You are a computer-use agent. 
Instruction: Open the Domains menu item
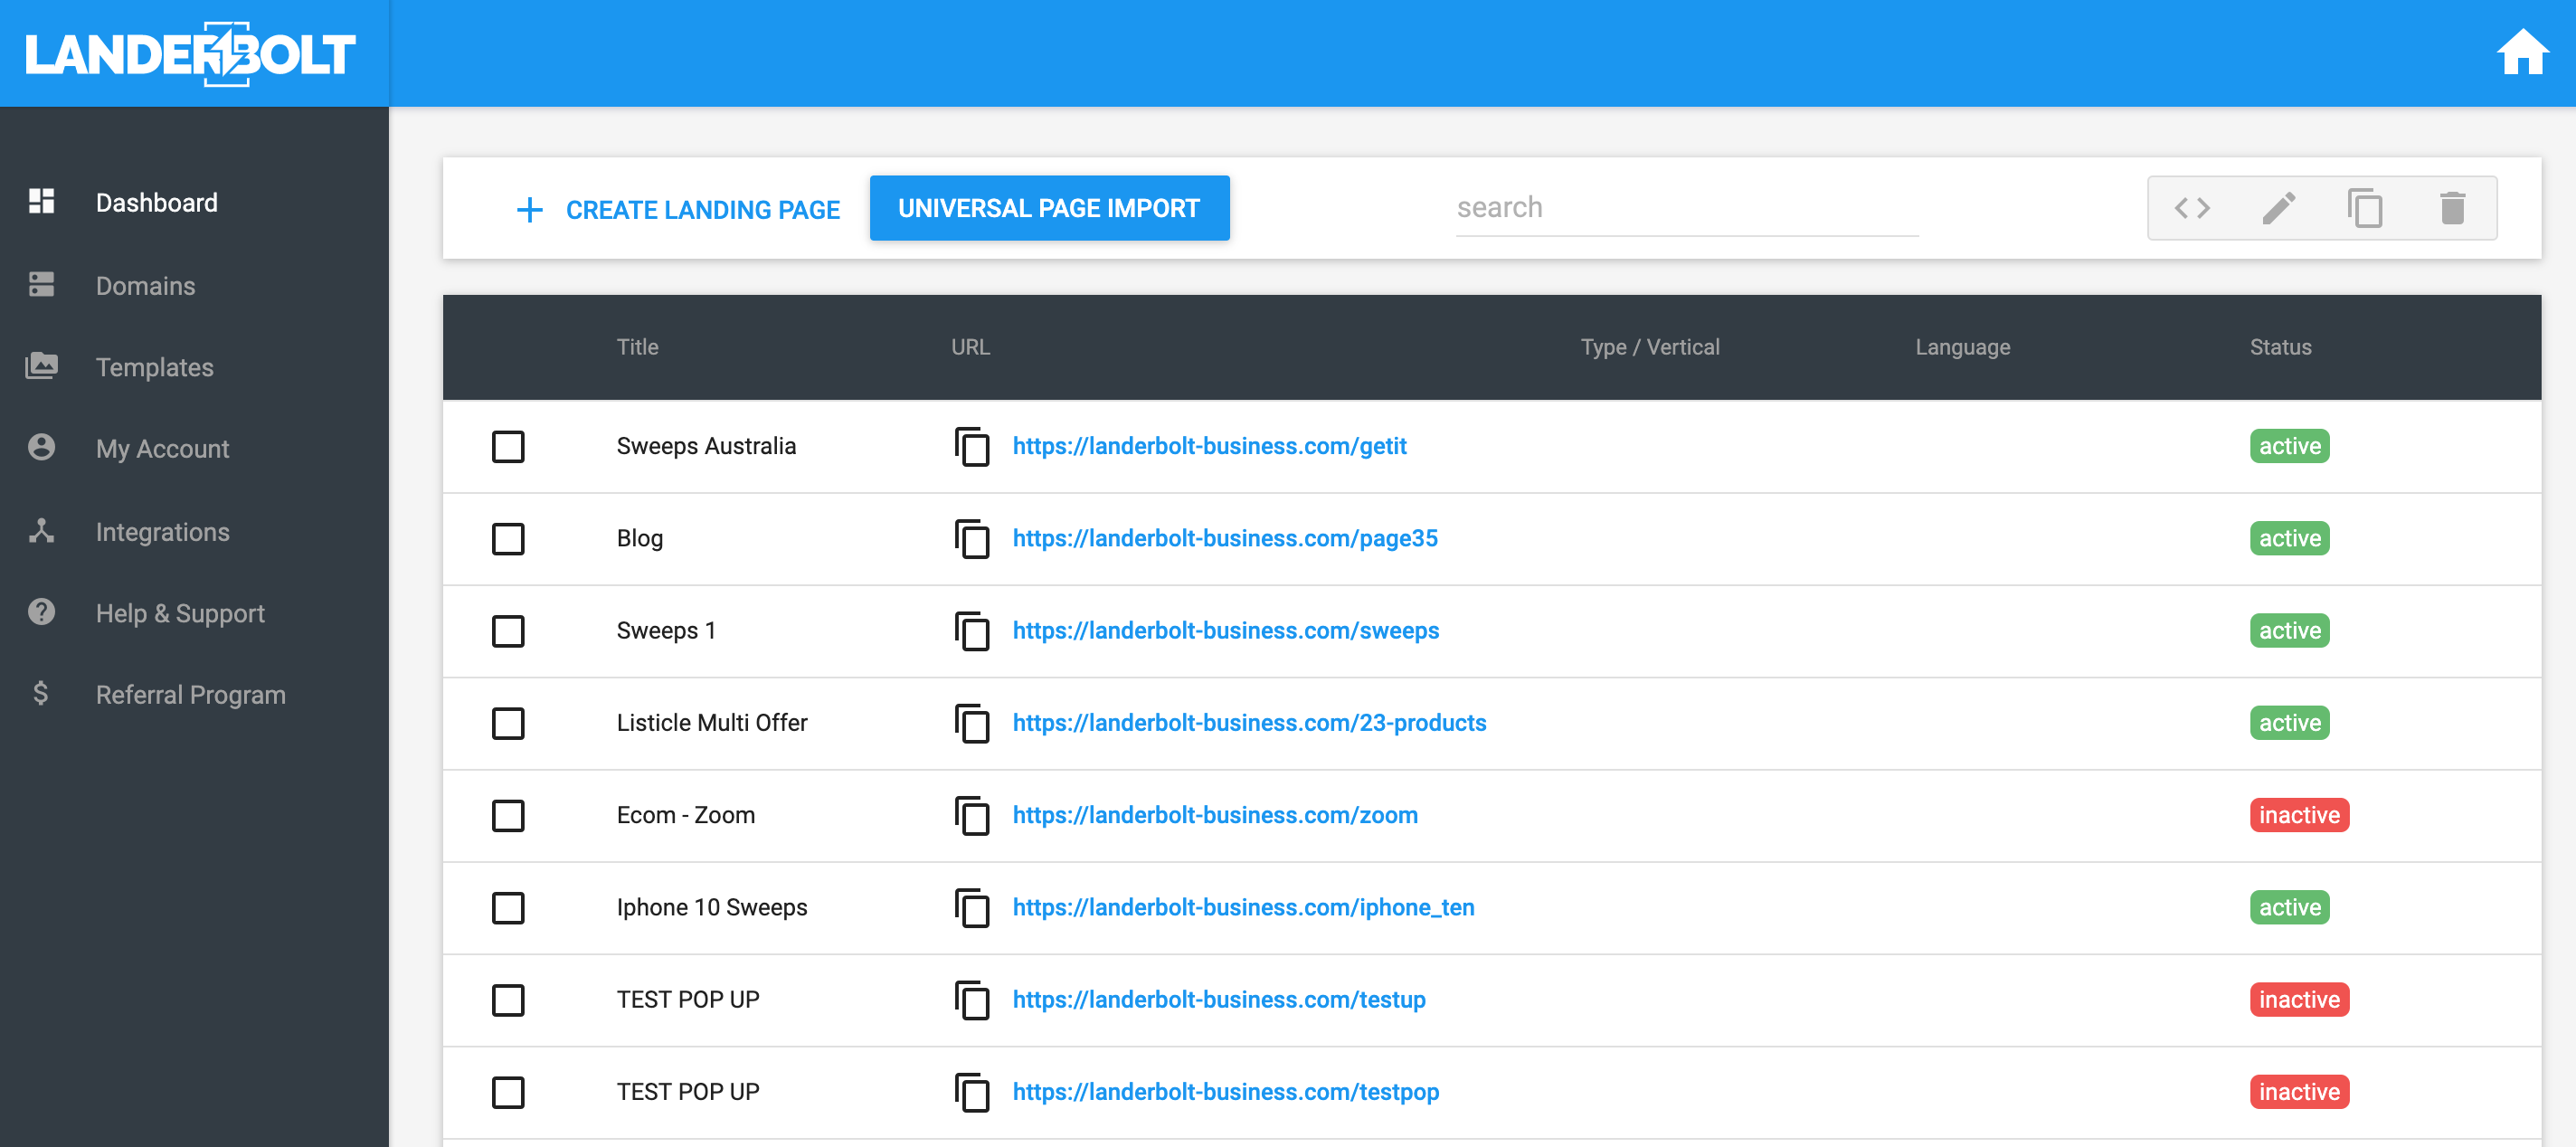(145, 286)
